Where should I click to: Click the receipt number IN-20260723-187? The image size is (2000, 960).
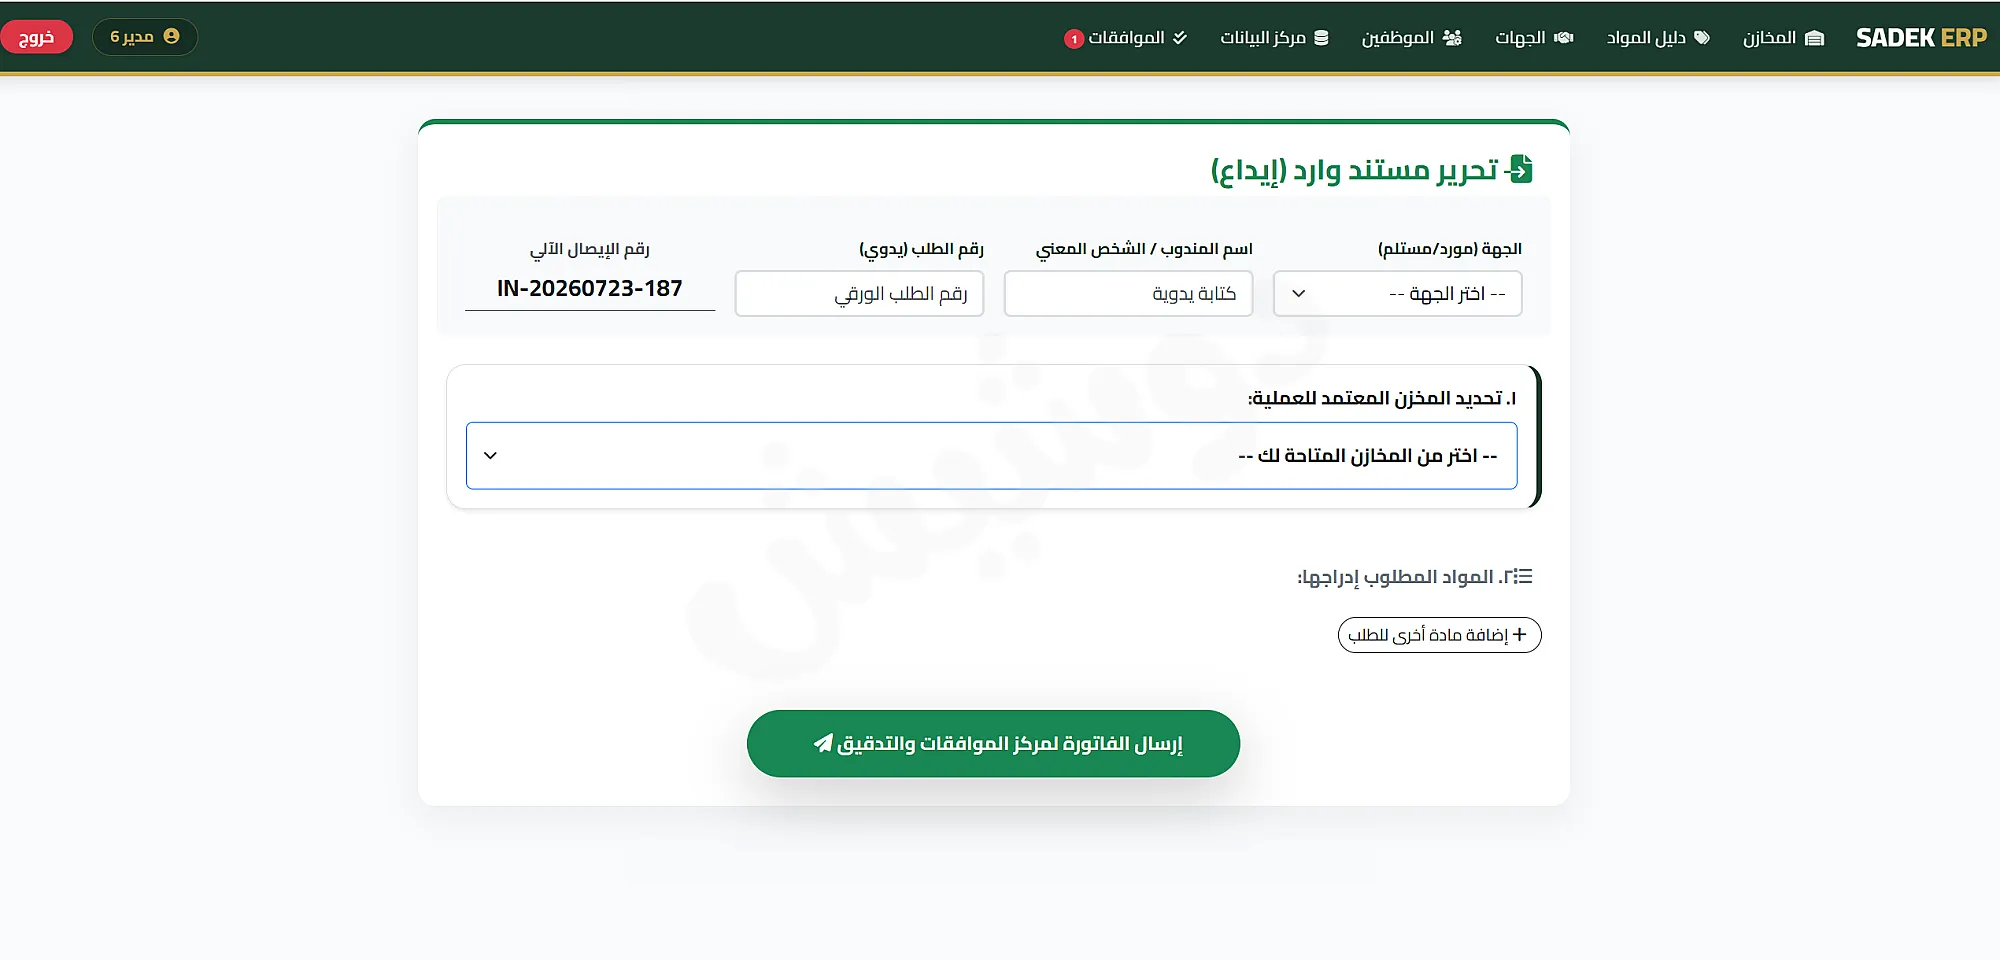590,288
